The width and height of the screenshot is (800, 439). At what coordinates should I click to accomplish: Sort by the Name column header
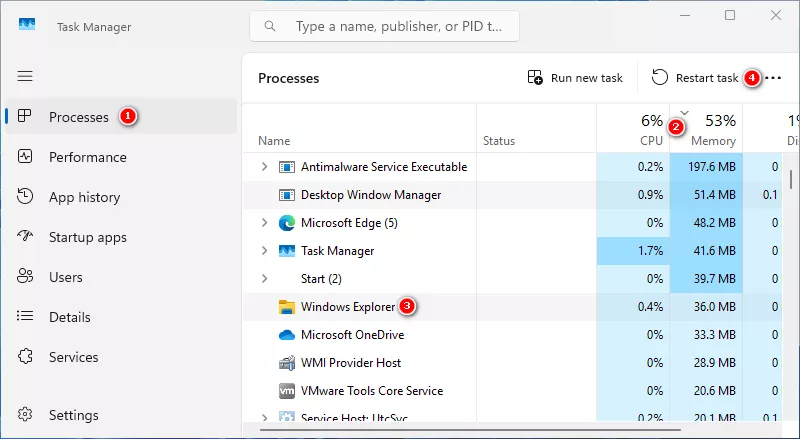[x=359, y=128]
